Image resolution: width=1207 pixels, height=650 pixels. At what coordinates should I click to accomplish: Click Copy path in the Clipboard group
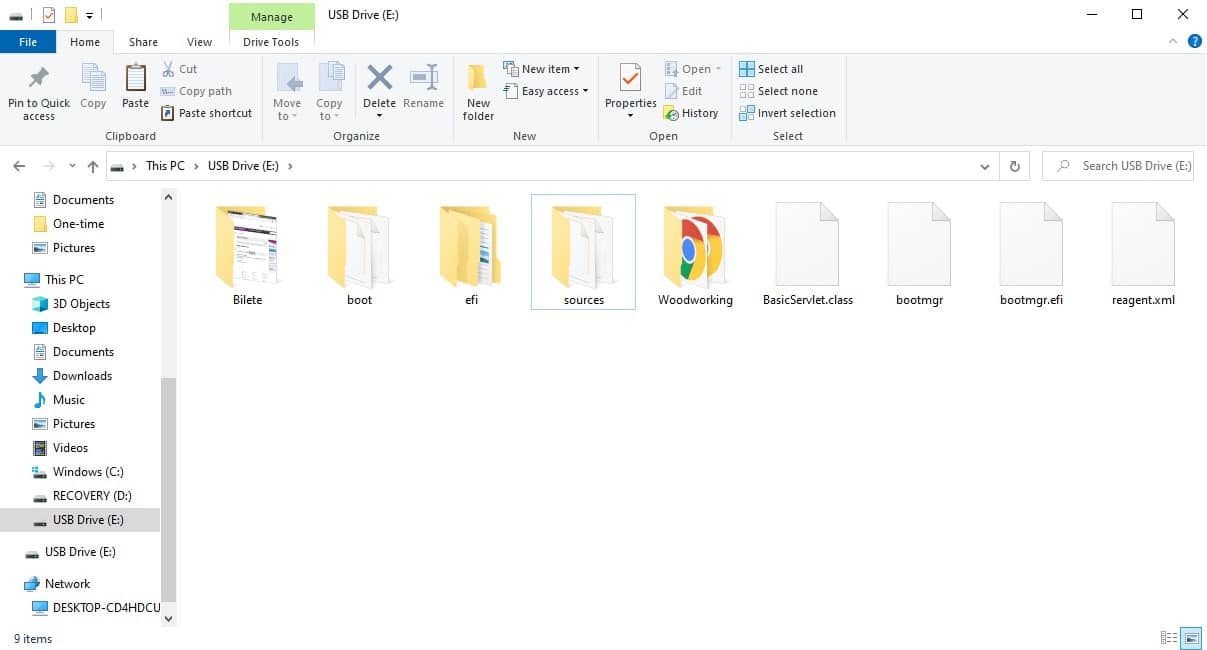point(200,90)
